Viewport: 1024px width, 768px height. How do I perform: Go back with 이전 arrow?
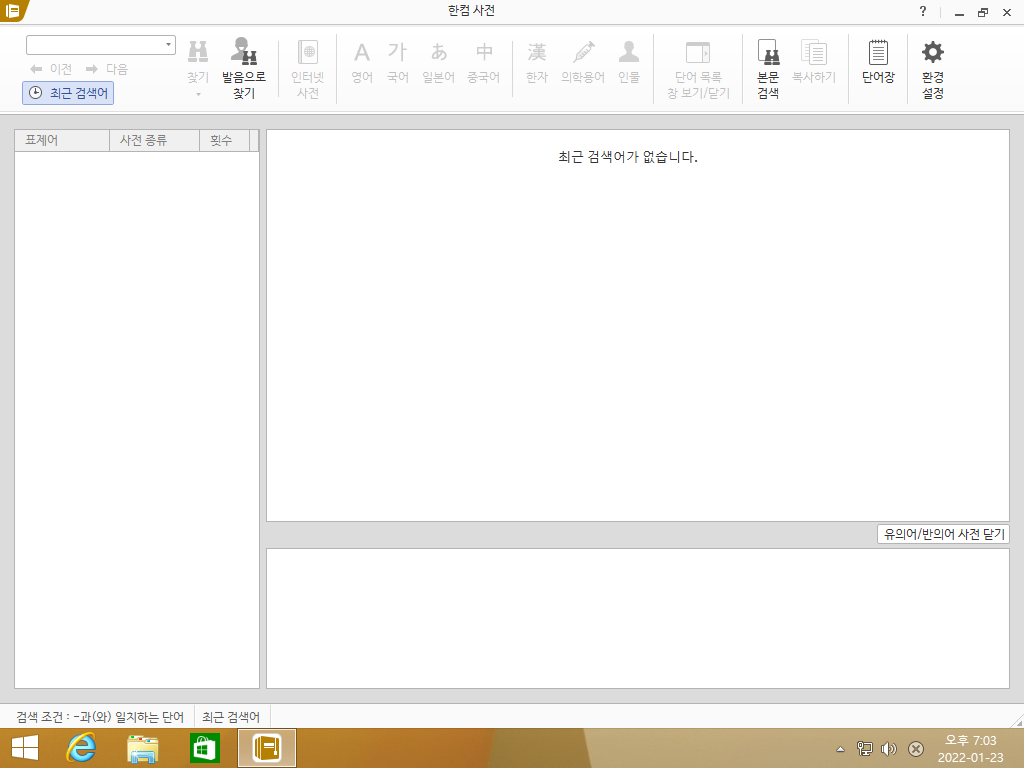[x=51, y=69]
